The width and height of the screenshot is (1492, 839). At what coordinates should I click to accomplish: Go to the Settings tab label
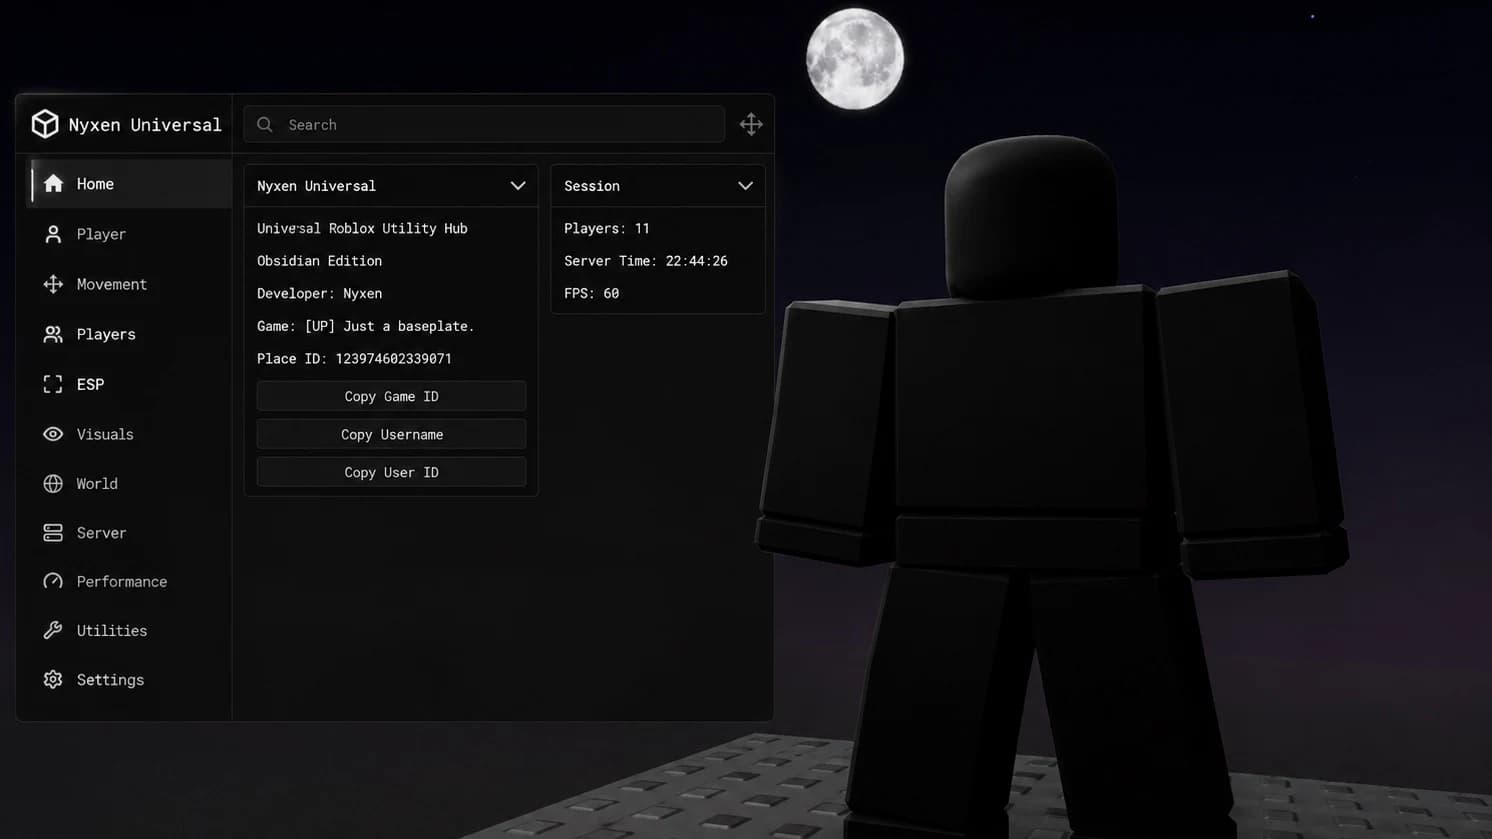(110, 679)
